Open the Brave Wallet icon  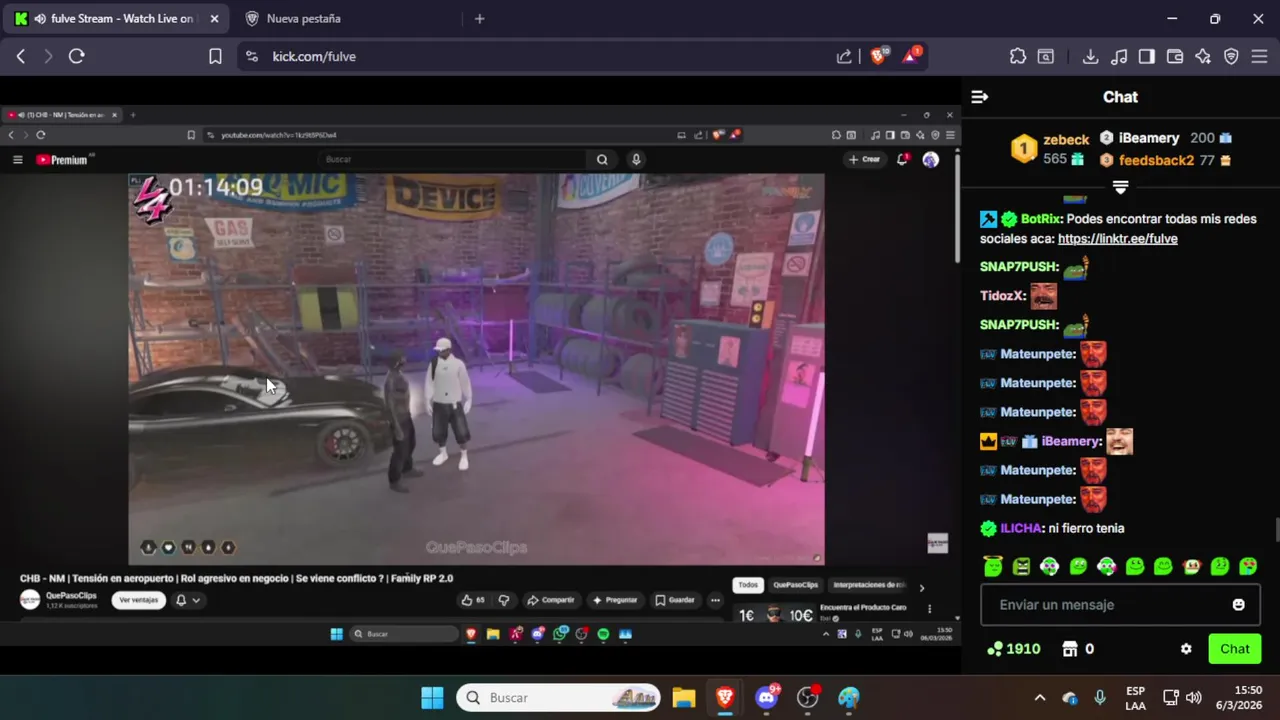(x=1175, y=57)
